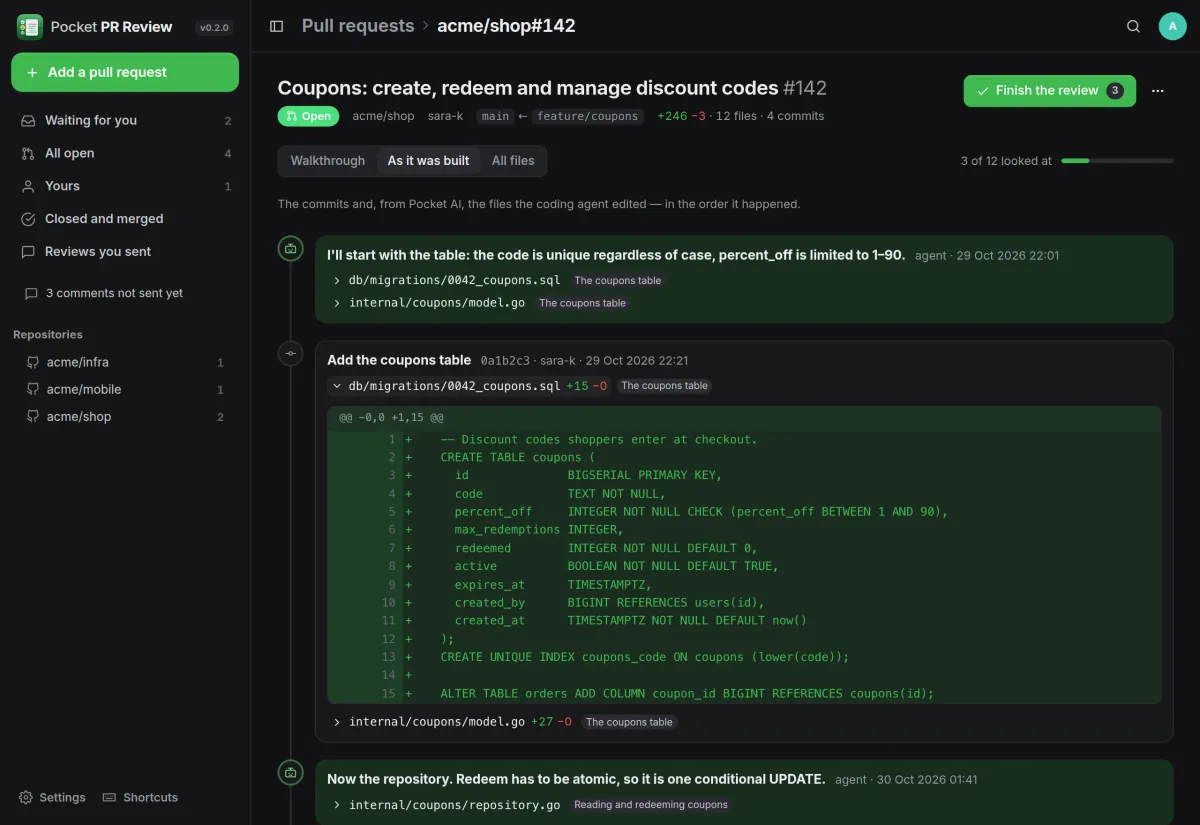1200x825 pixels.
Task: Select acme/infra repository
Action: click(125, 362)
